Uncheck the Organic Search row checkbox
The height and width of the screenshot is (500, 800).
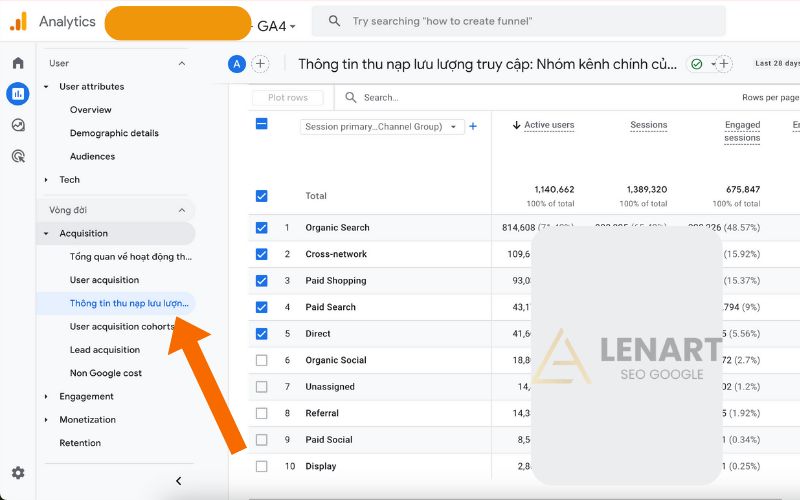click(x=262, y=228)
